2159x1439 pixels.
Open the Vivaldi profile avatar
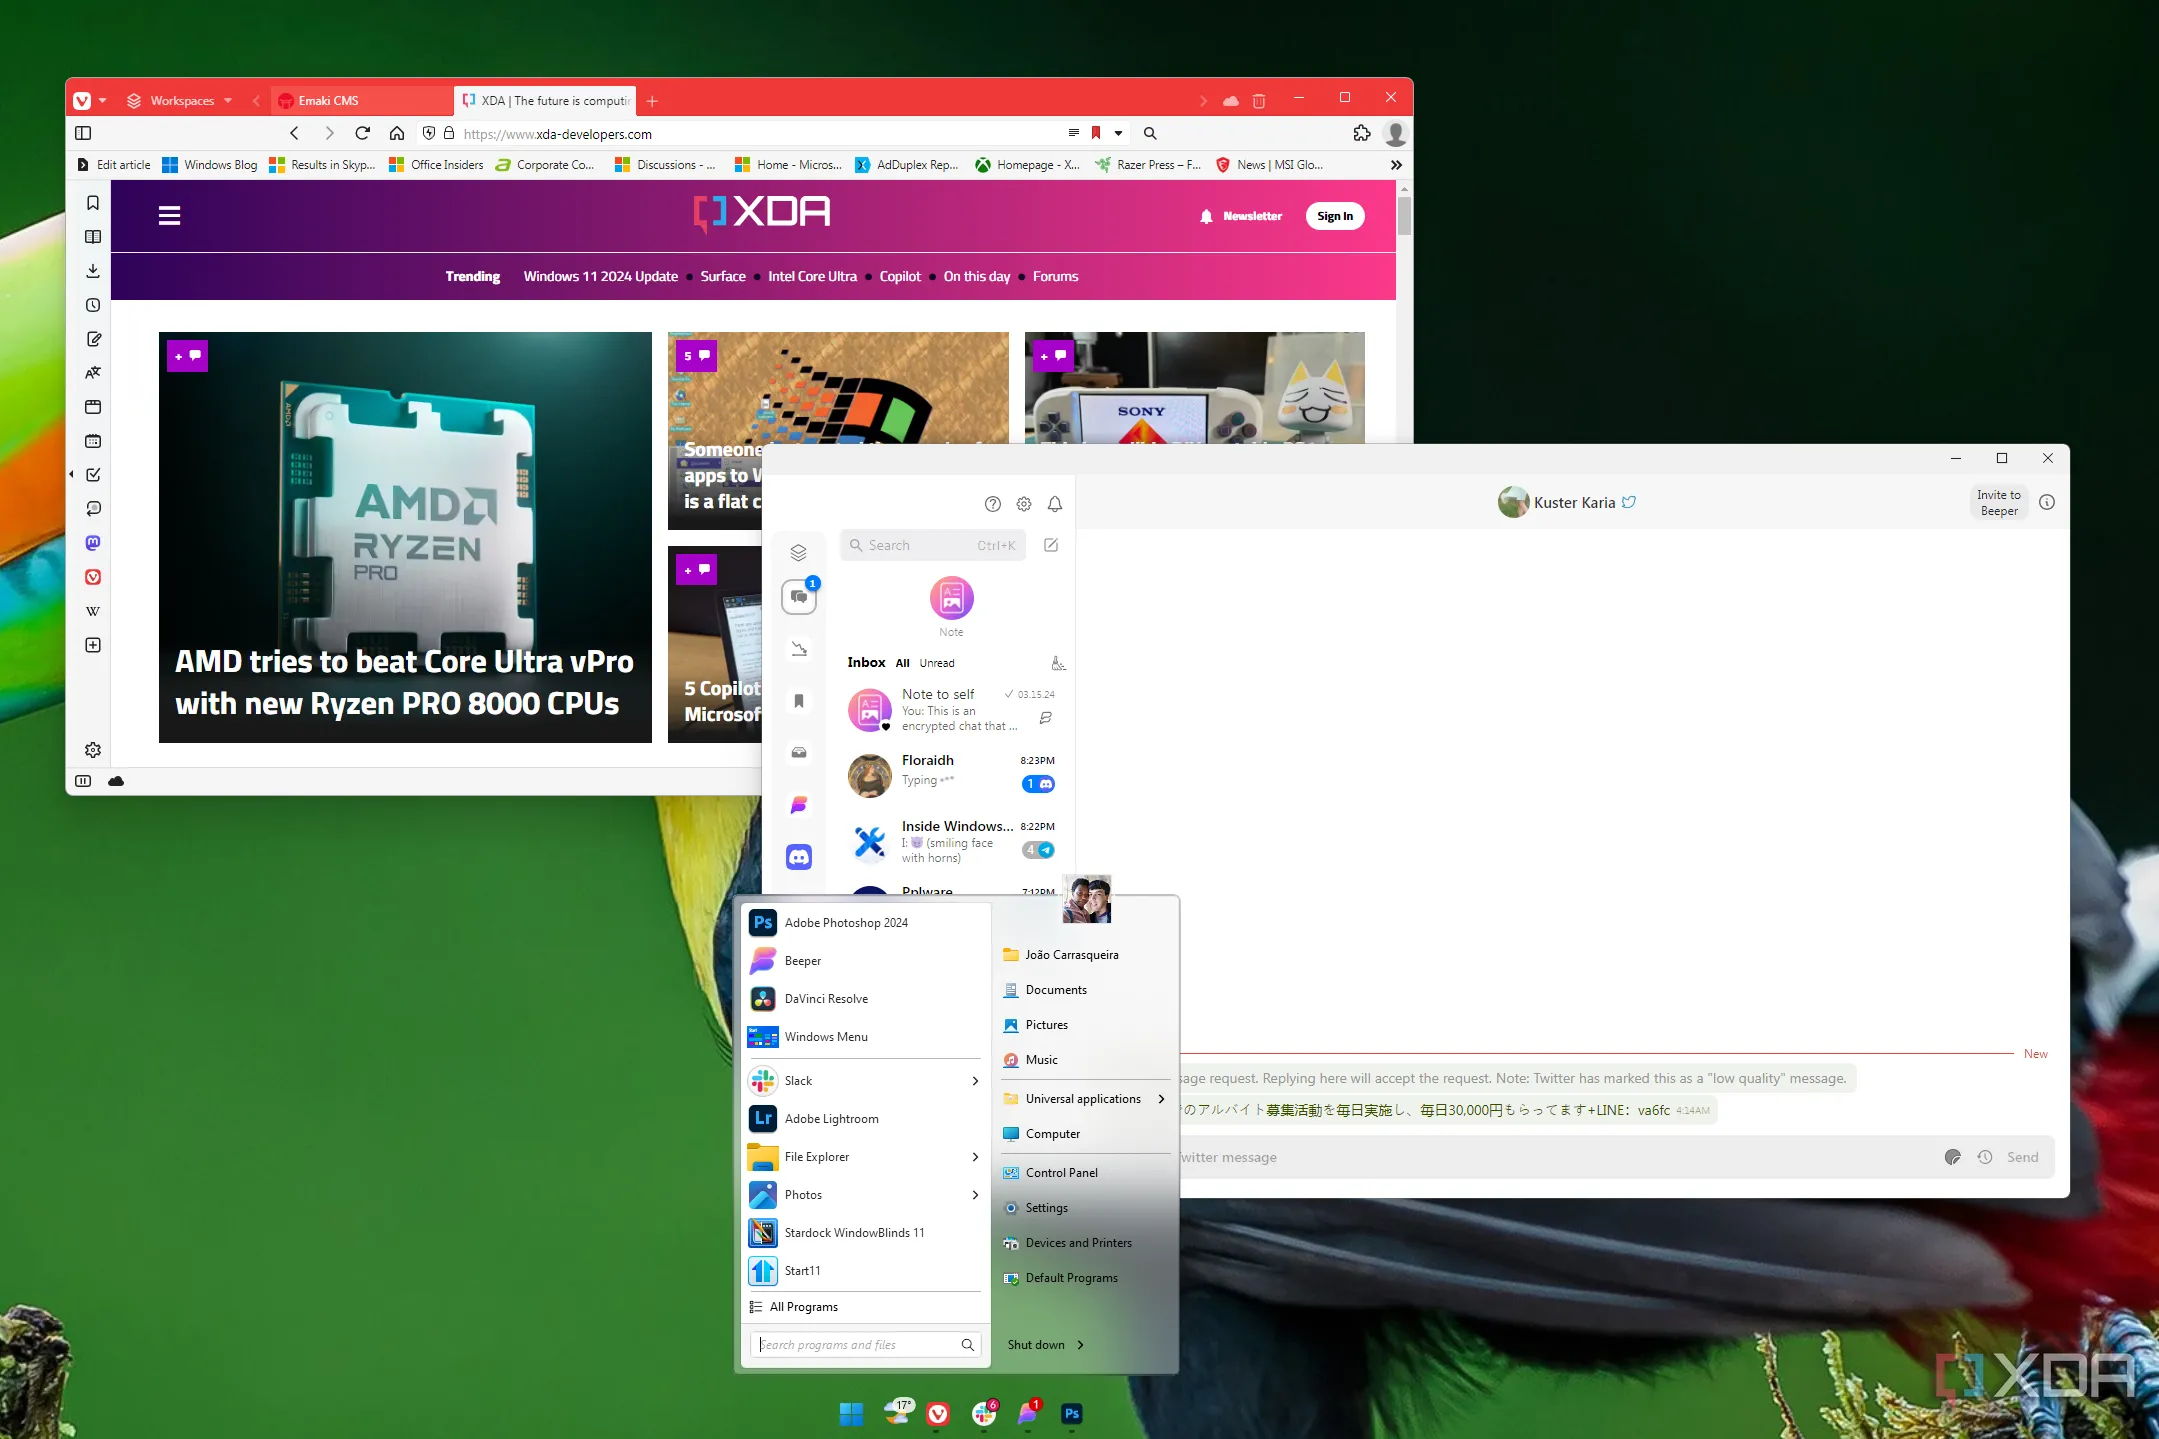click(x=1395, y=133)
